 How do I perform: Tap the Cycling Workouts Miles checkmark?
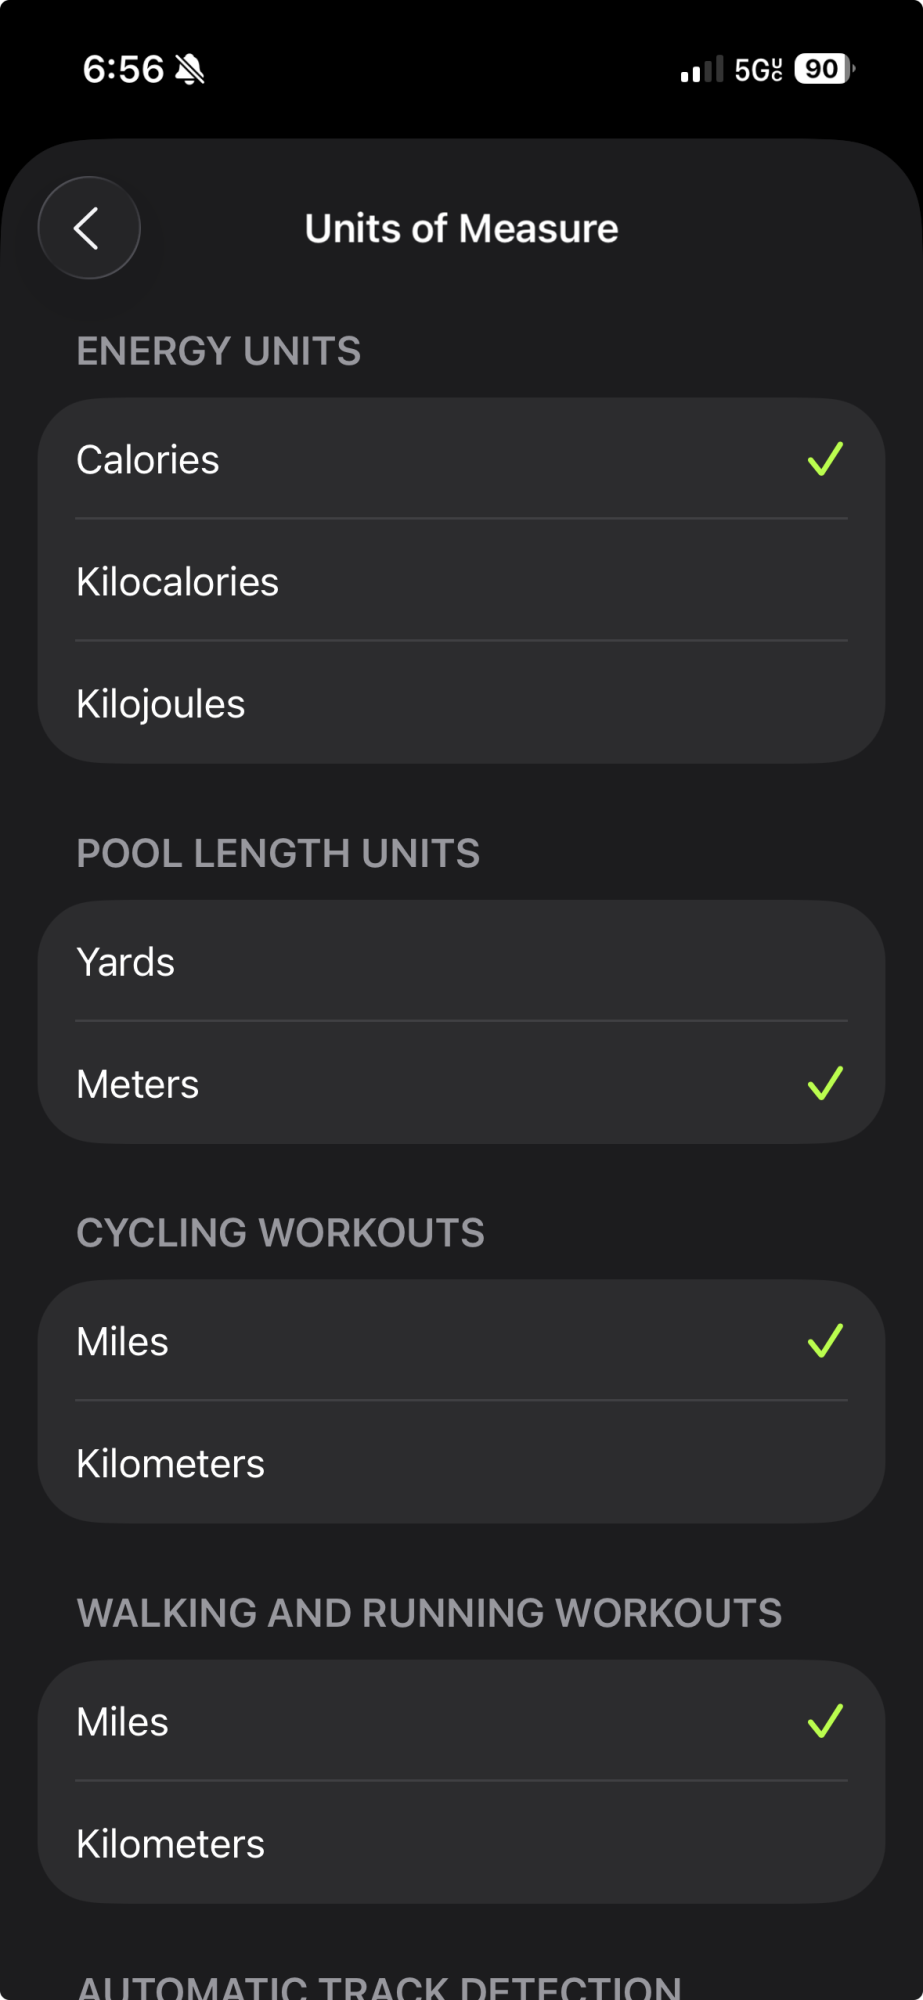[x=825, y=1341]
